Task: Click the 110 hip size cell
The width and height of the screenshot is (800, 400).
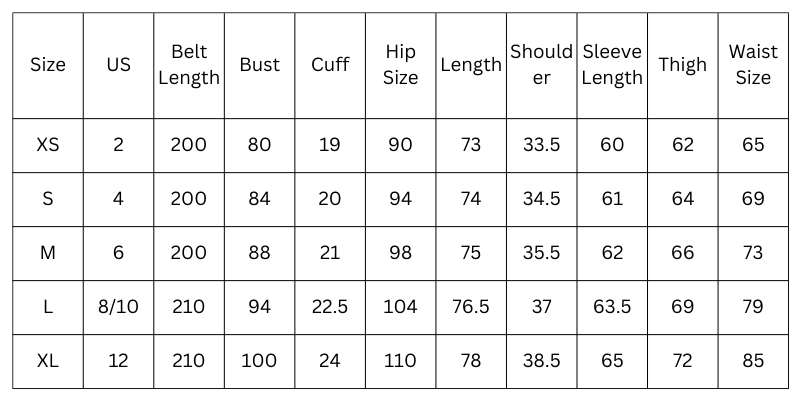Action: point(400,361)
